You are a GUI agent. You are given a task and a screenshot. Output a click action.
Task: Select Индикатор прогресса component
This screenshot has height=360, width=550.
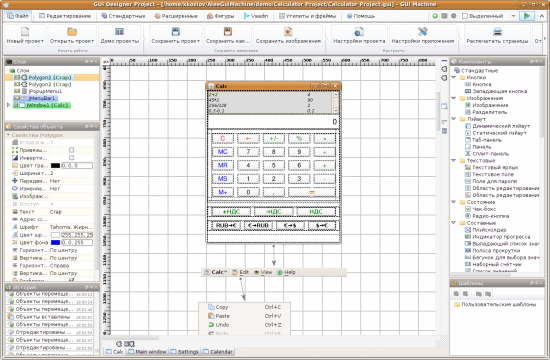click(x=501, y=237)
